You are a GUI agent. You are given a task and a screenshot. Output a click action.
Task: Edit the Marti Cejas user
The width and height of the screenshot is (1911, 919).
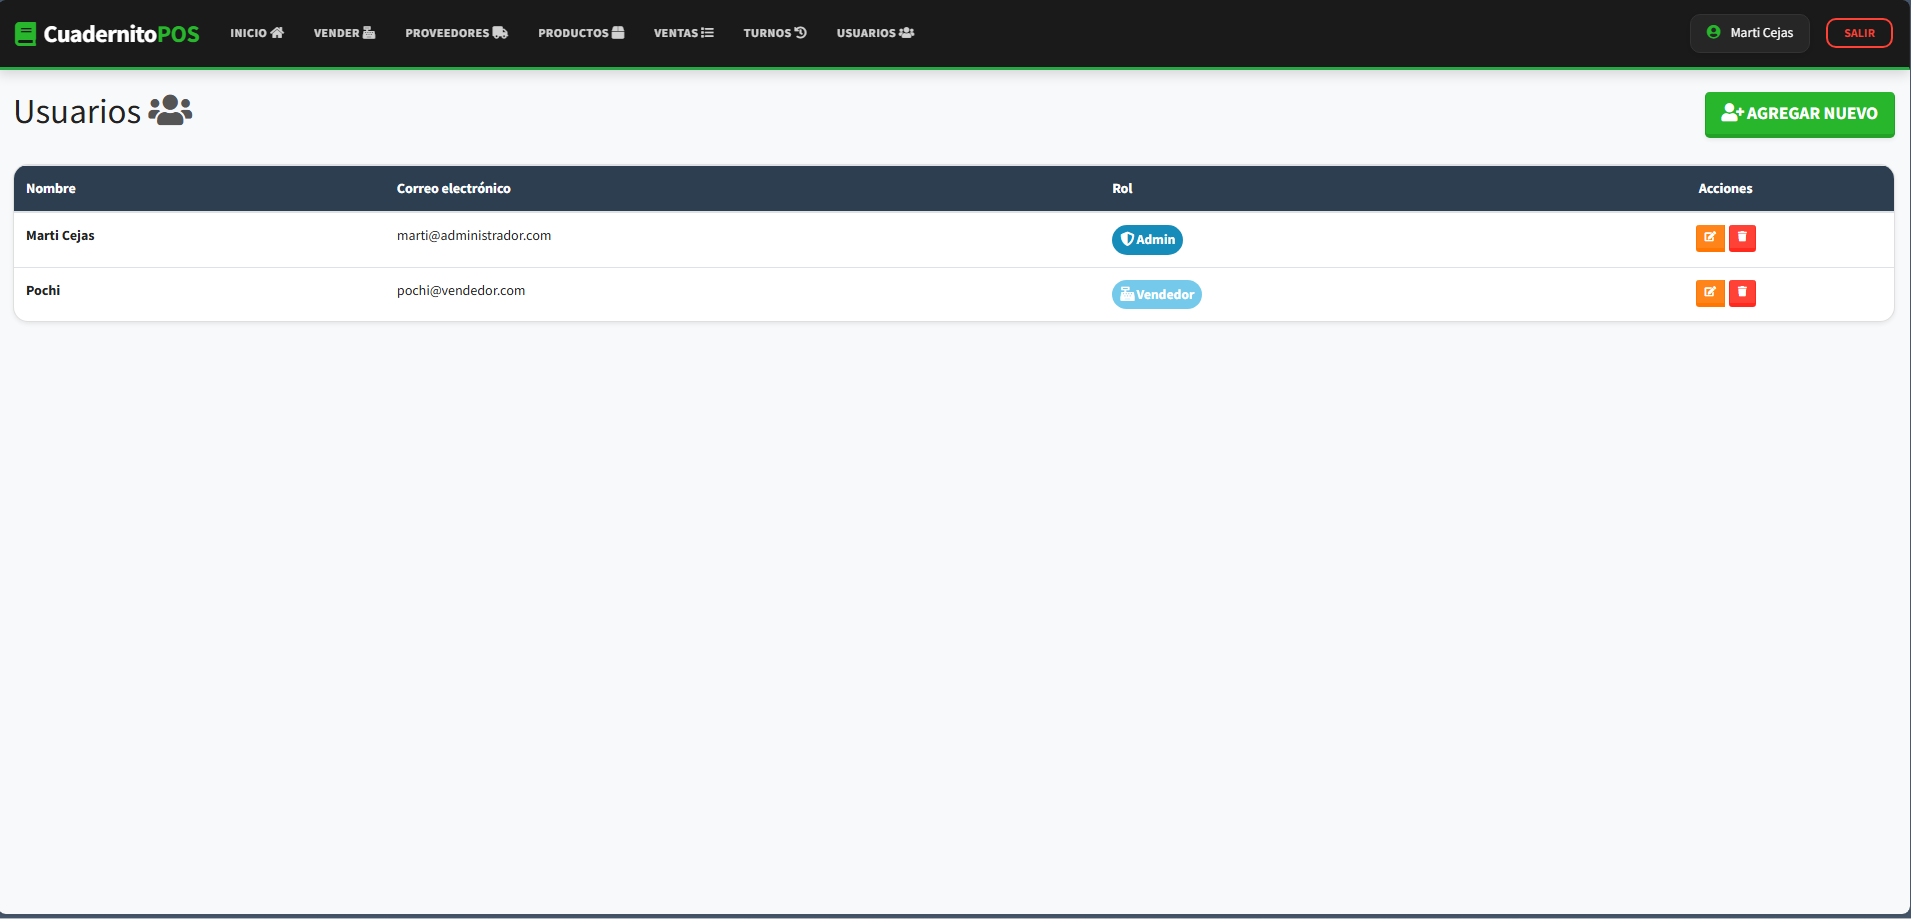1710,238
